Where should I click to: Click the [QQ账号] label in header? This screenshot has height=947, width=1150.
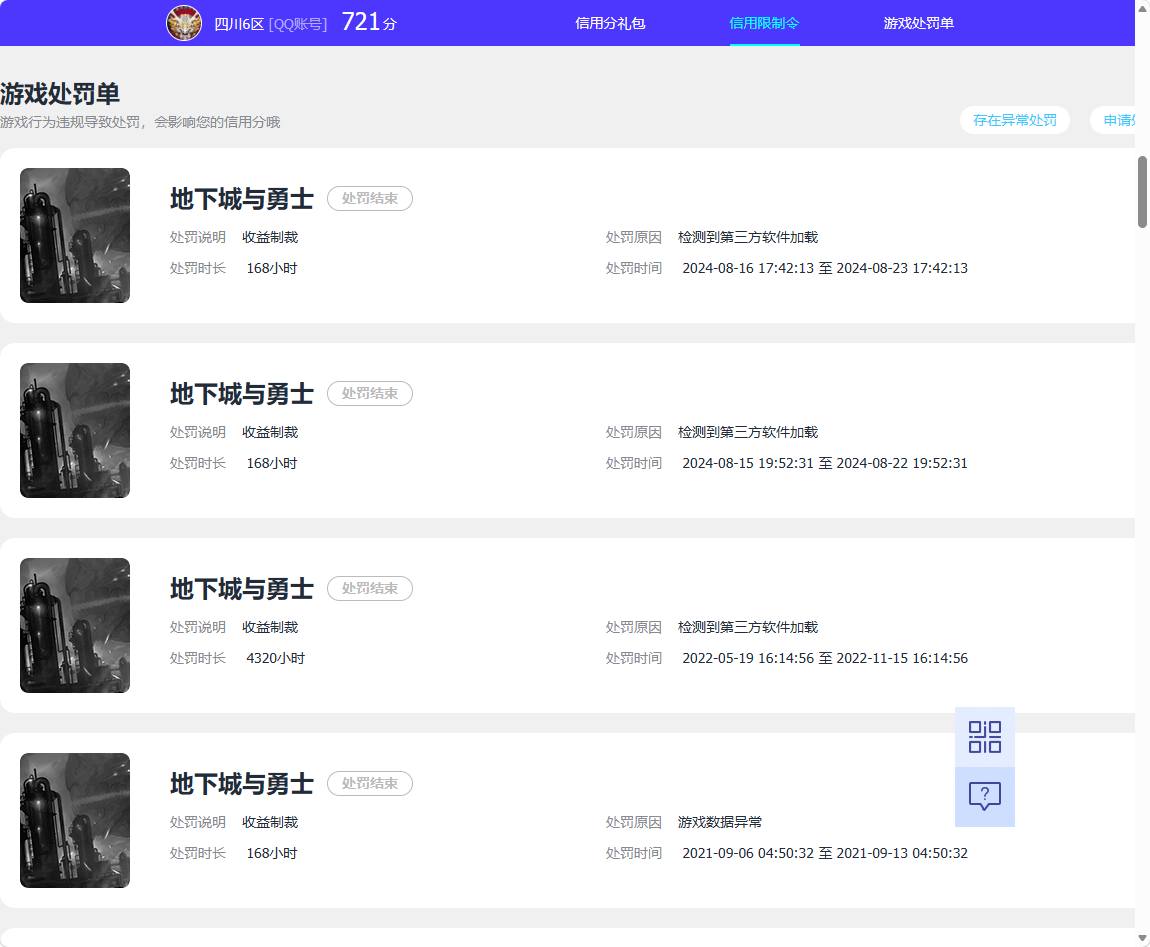pyautogui.click(x=298, y=24)
